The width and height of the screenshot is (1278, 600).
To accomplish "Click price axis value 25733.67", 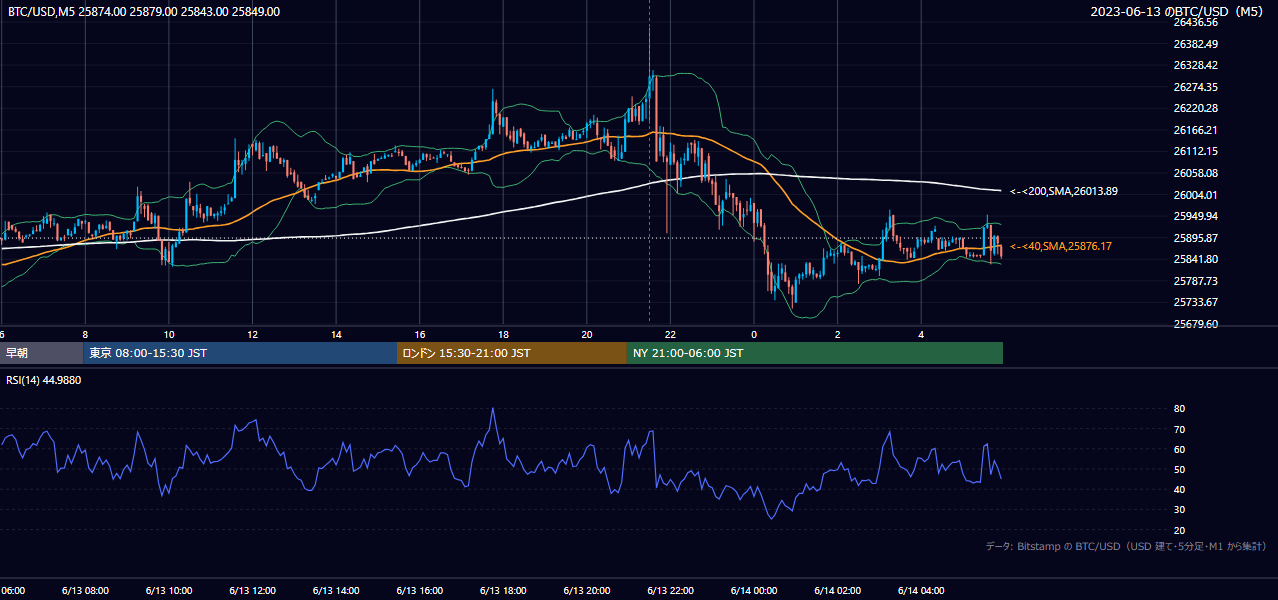I will click(x=1195, y=302).
